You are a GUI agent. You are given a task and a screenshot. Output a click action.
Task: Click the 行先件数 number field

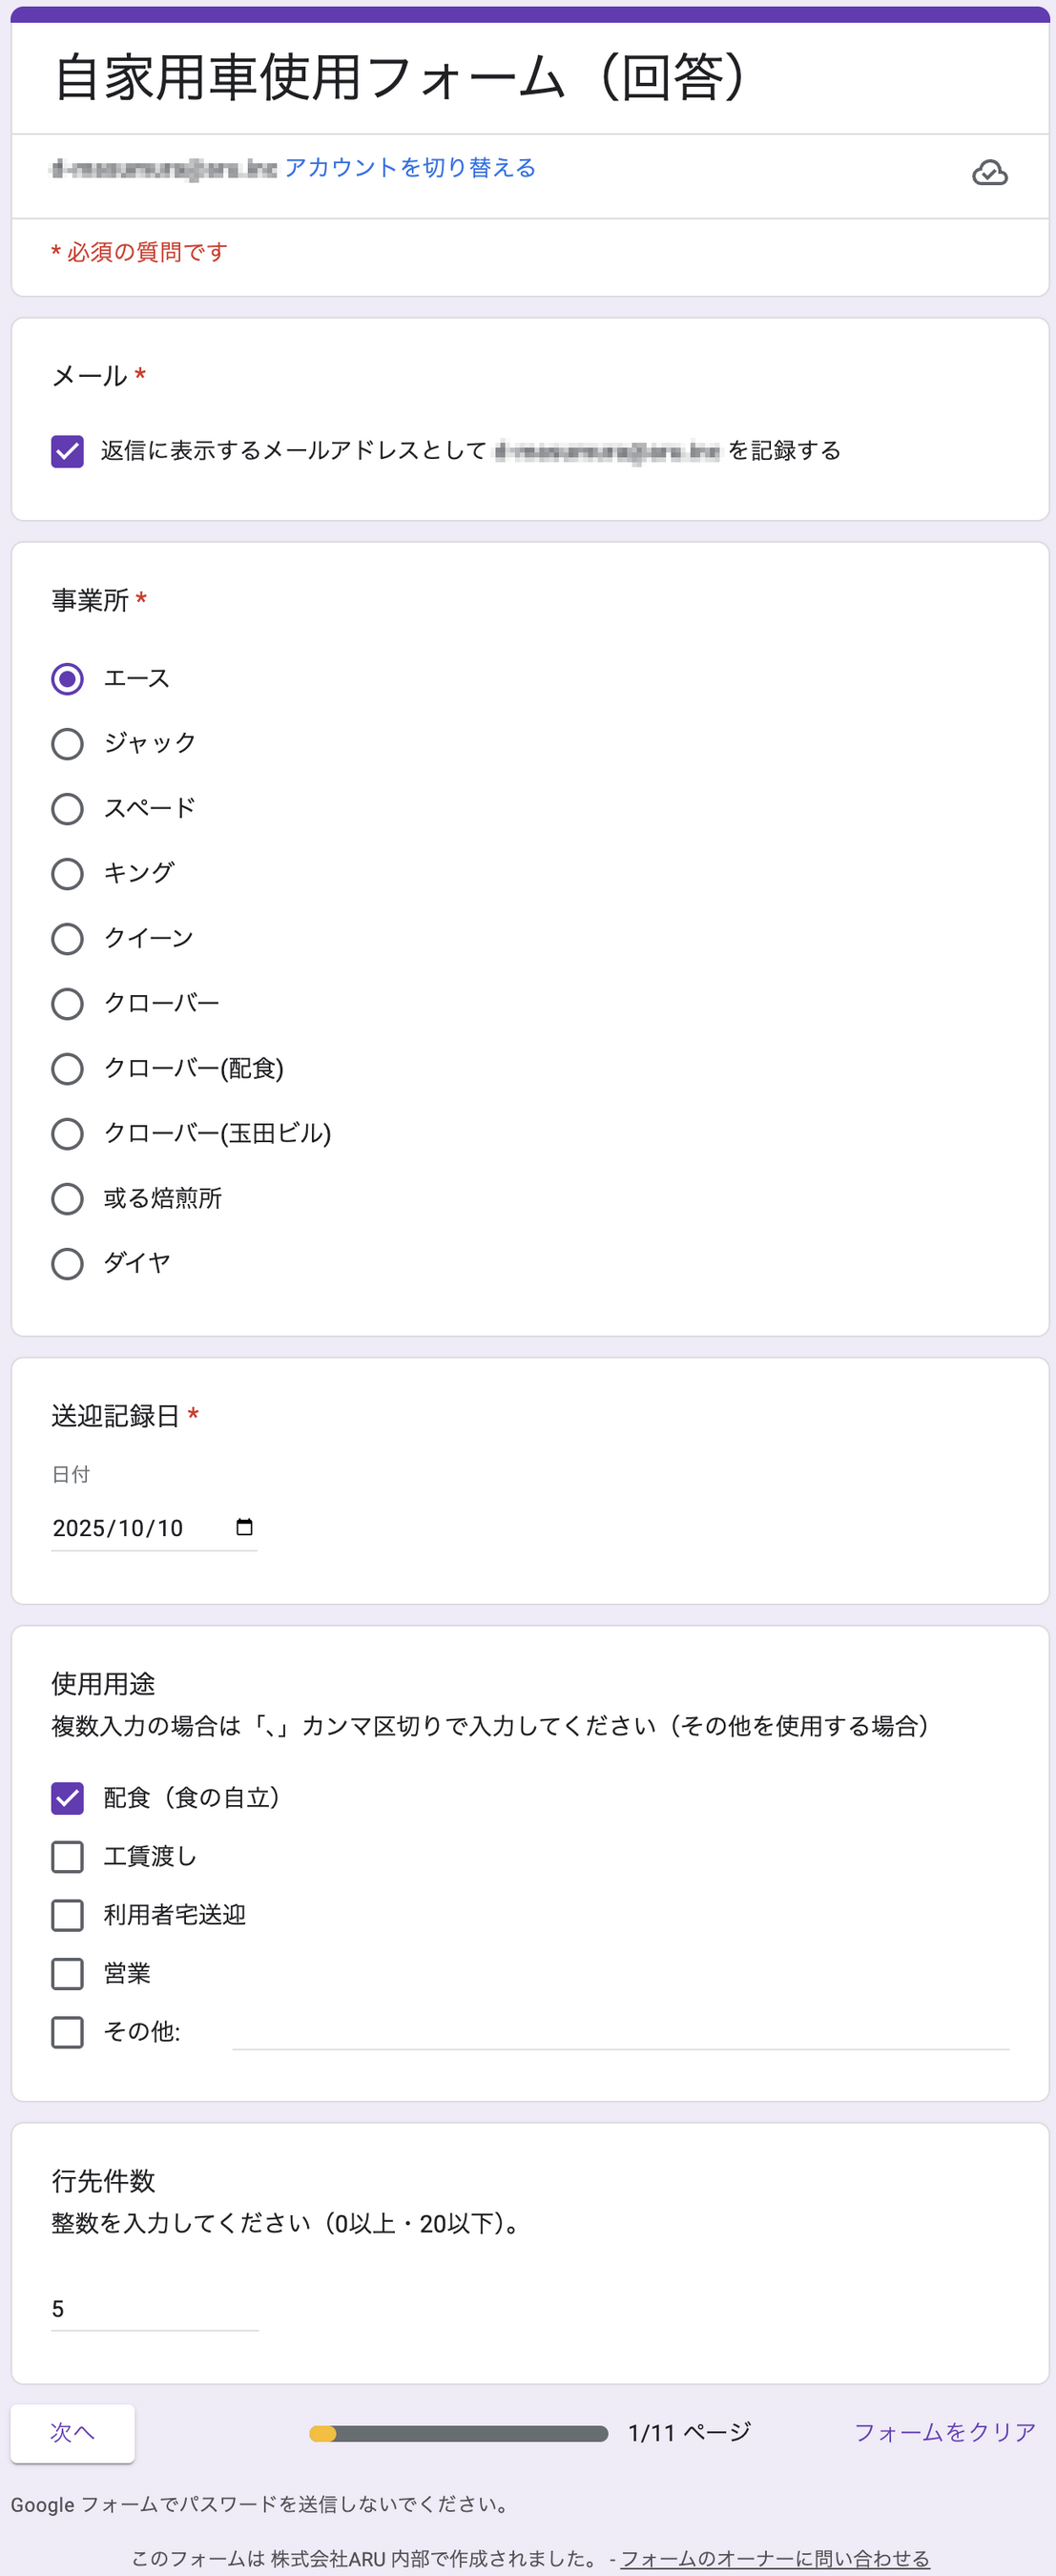pos(154,2309)
